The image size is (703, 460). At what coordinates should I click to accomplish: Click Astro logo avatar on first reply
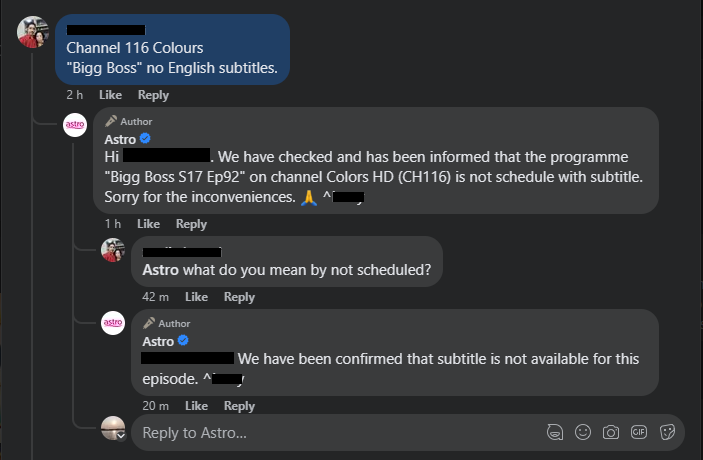coord(75,125)
